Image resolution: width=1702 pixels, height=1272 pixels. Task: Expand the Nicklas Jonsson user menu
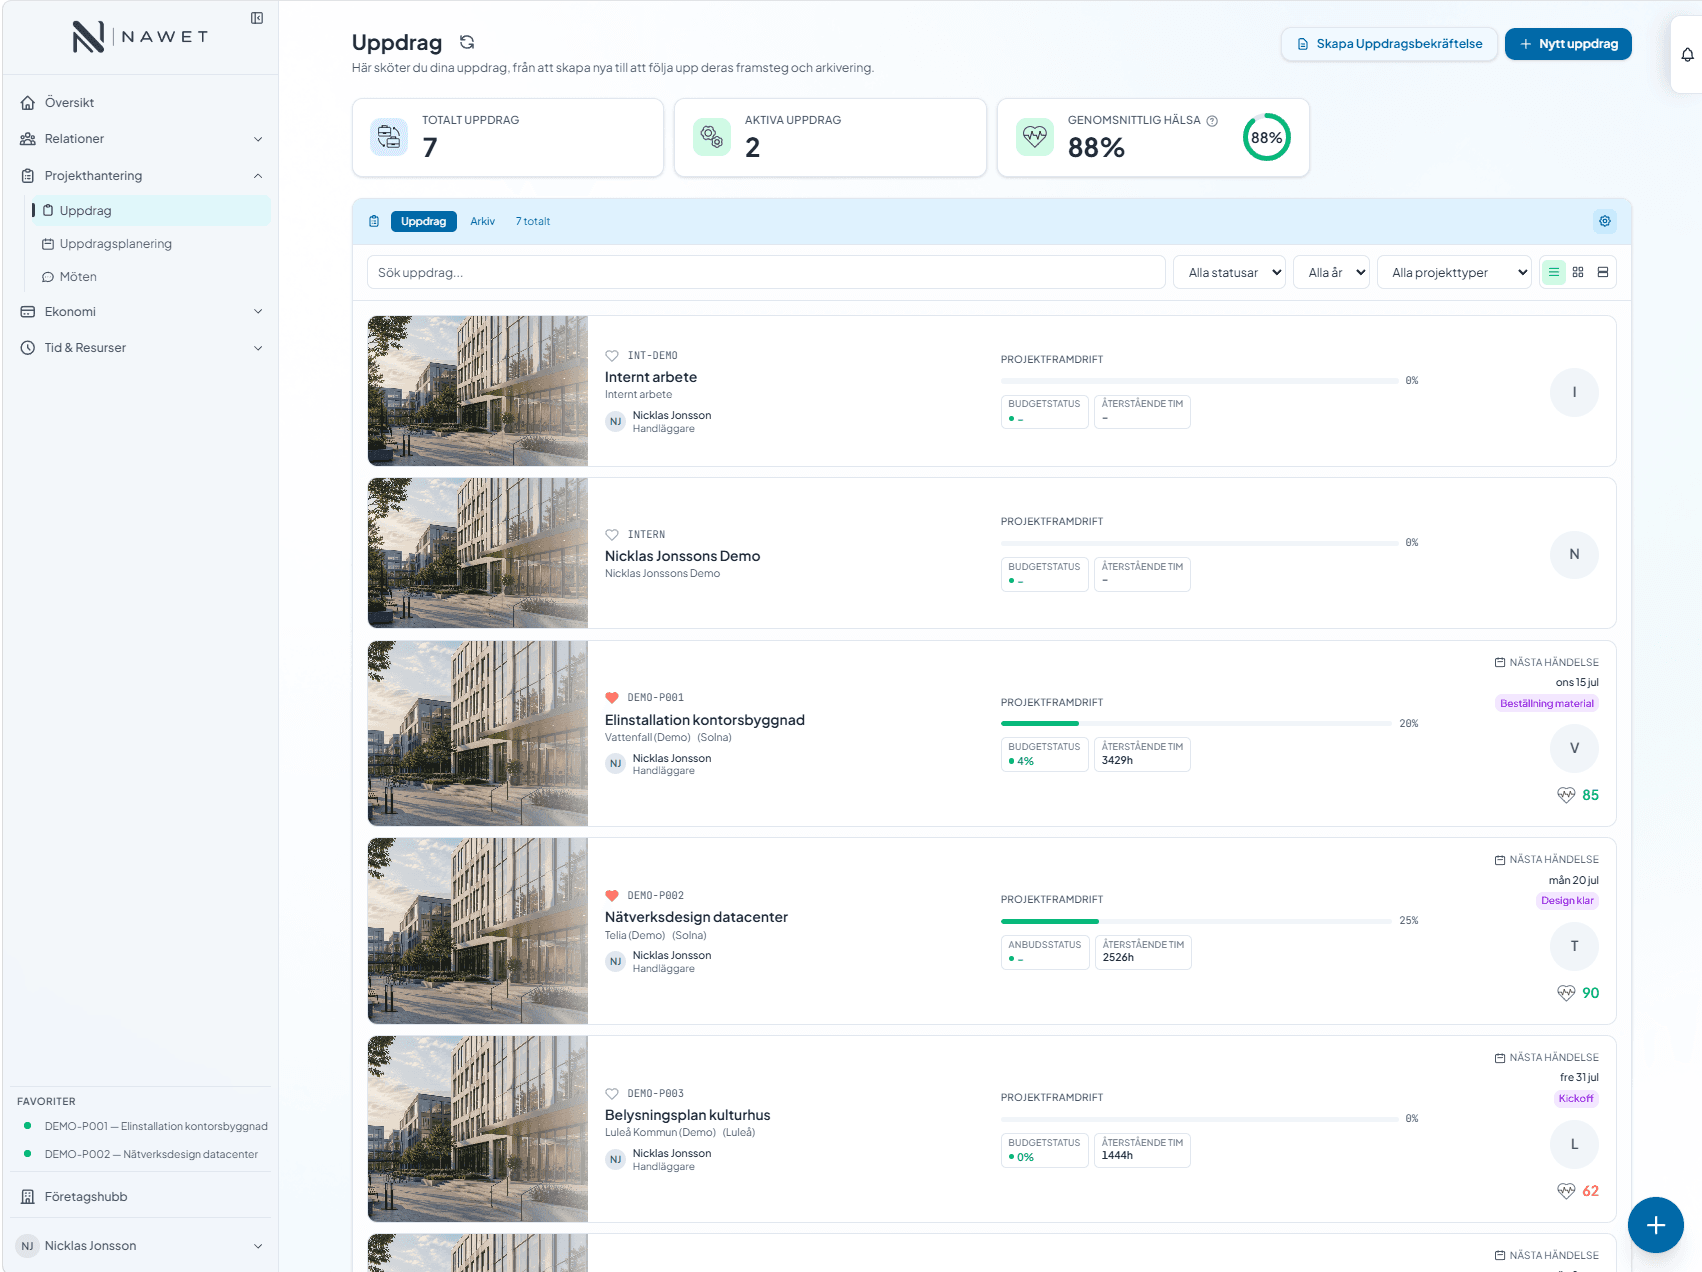(x=141, y=1246)
